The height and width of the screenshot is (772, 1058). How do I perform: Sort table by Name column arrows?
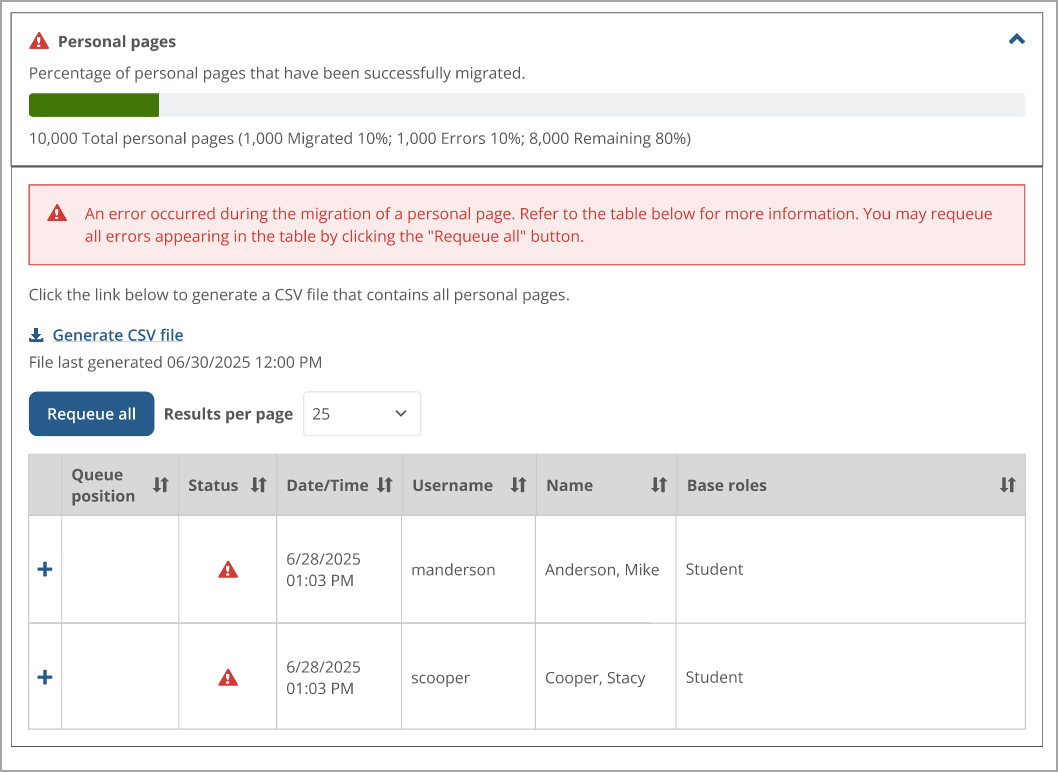(x=659, y=485)
